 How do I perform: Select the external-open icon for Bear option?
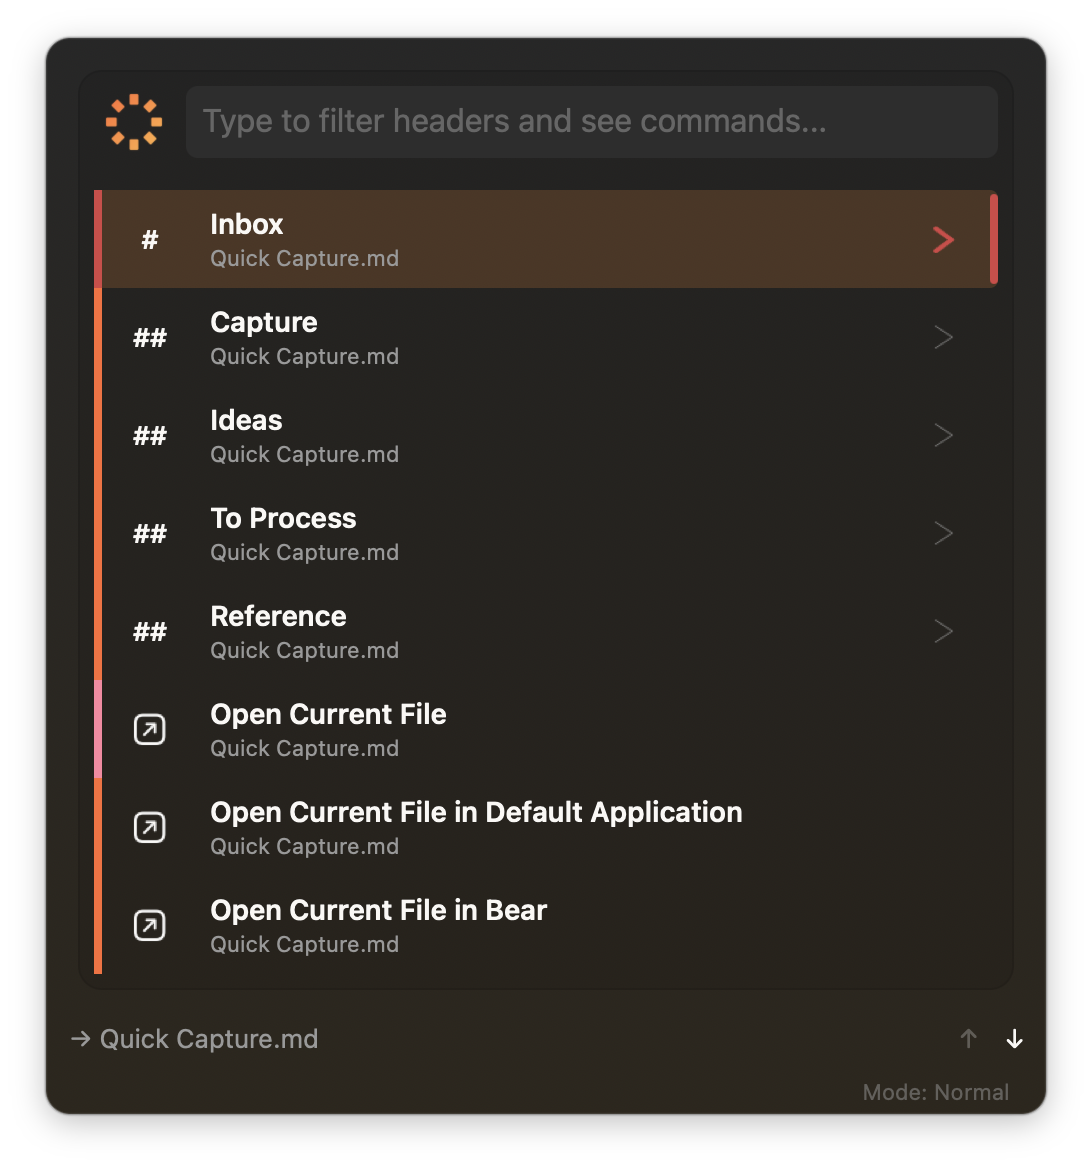click(x=149, y=925)
